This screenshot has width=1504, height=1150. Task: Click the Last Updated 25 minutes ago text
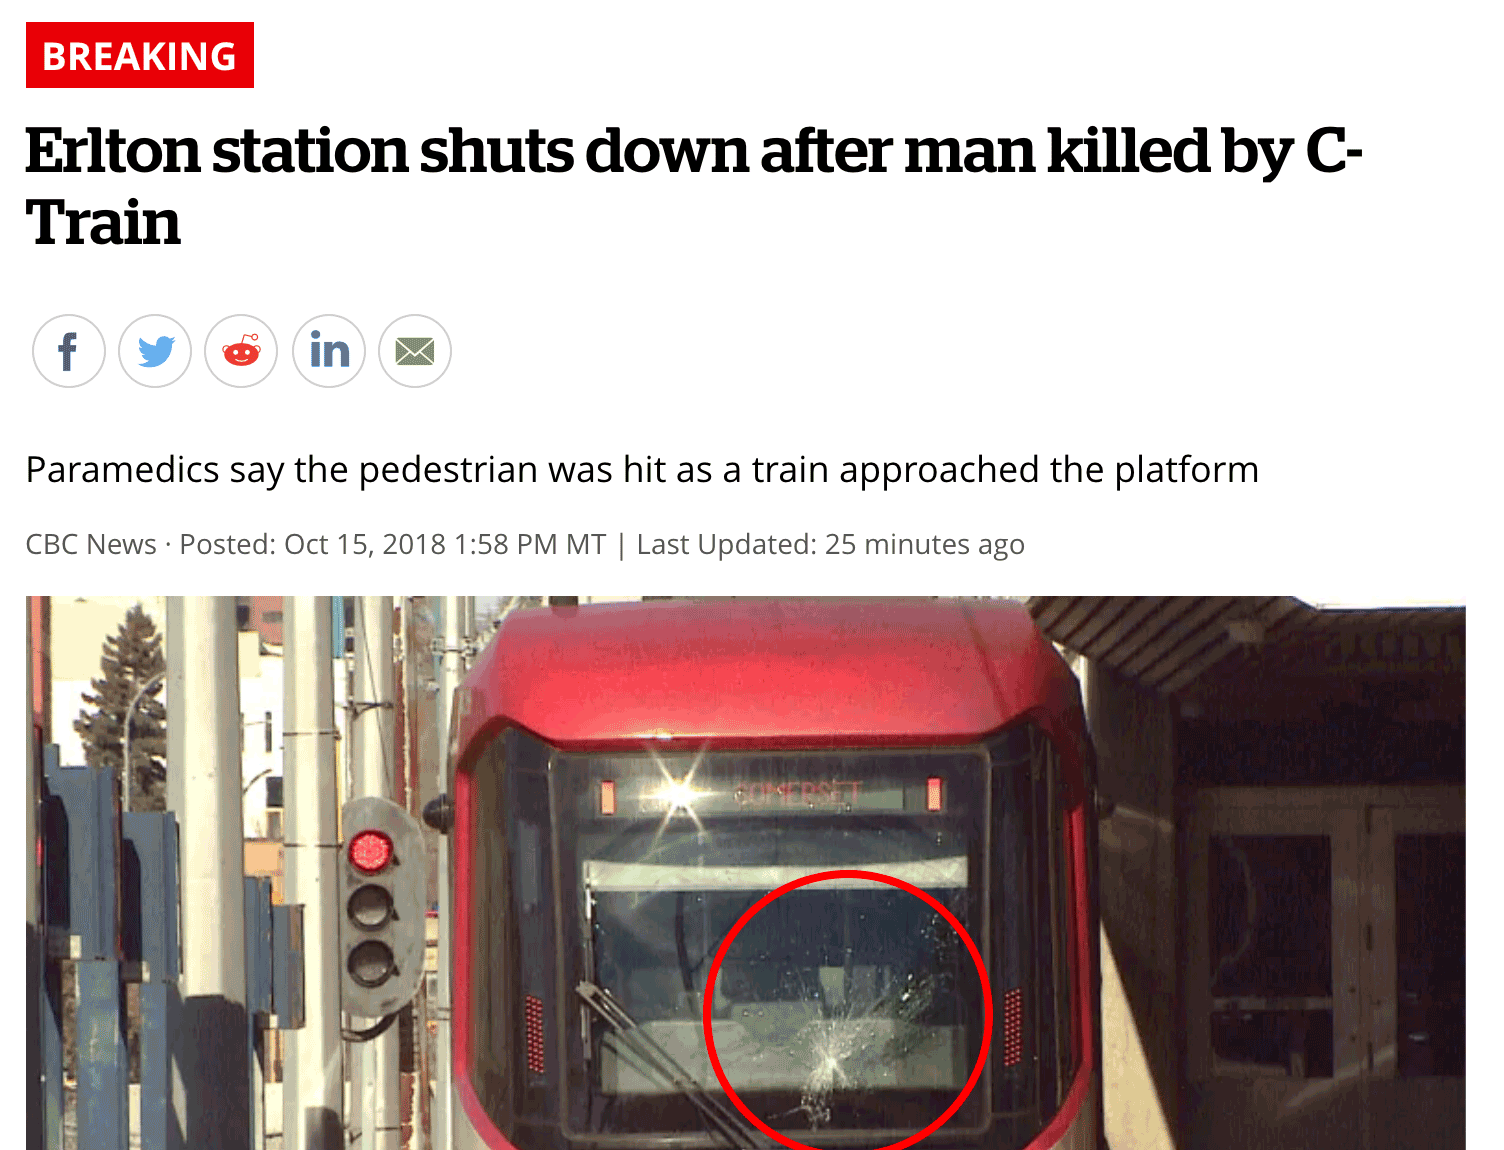coord(830,544)
